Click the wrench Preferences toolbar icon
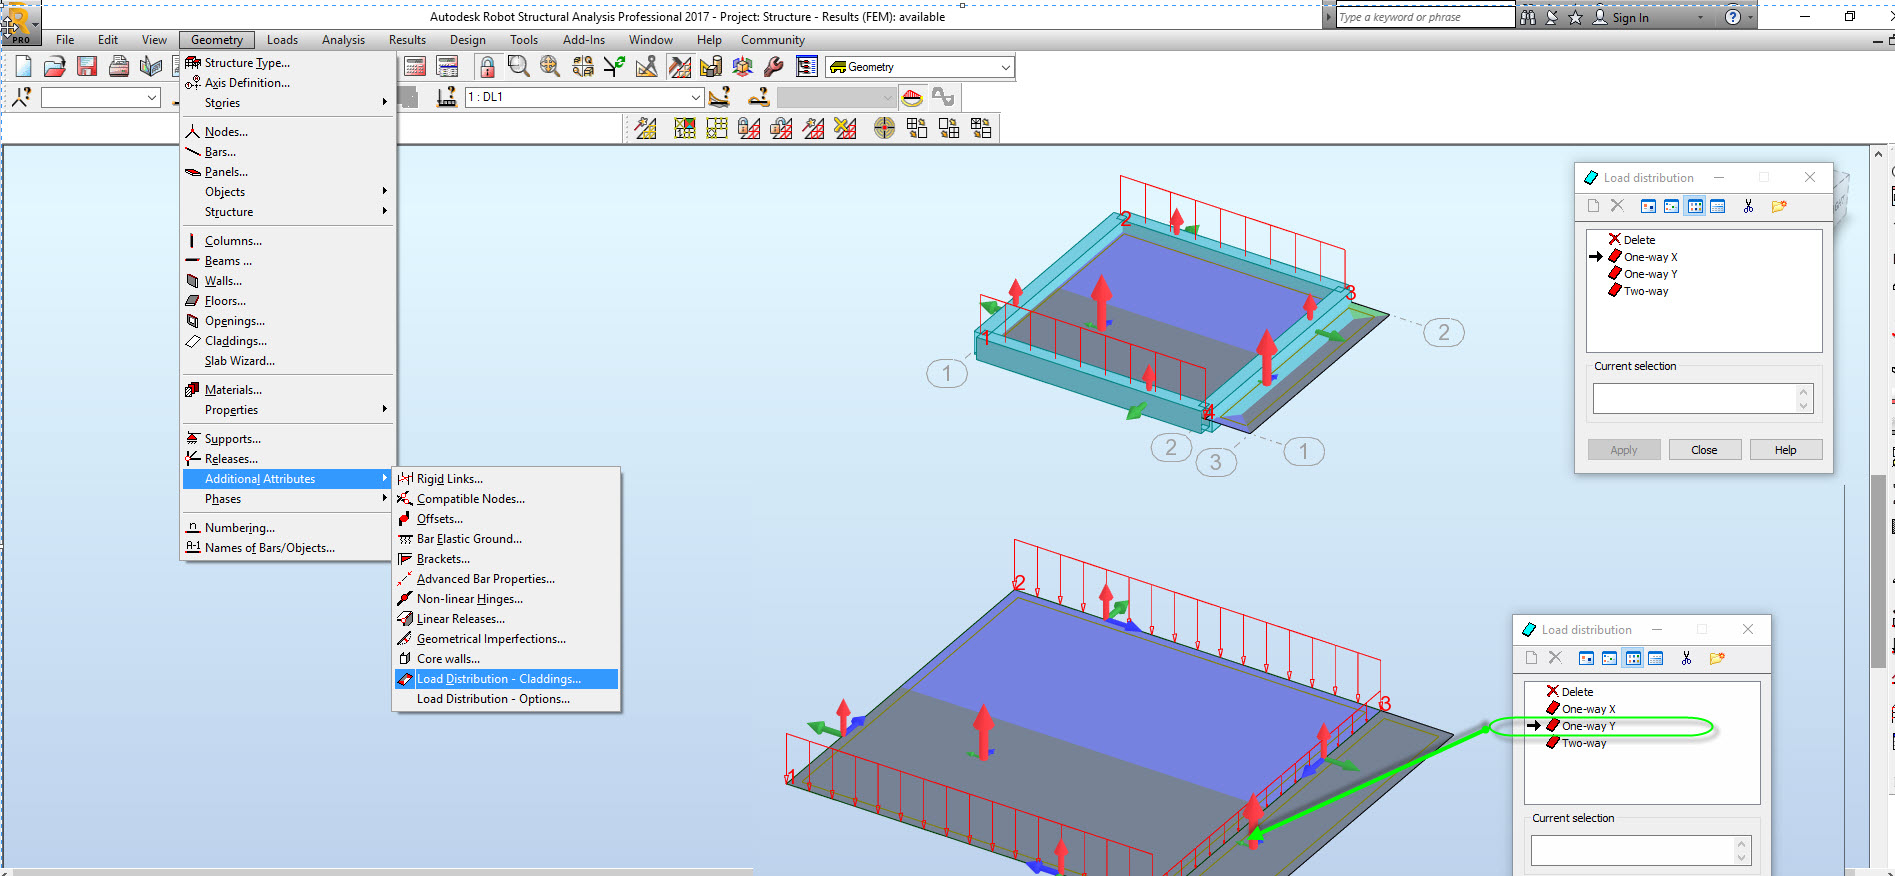This screenshot has height=876, width=1895. [774, 67]
